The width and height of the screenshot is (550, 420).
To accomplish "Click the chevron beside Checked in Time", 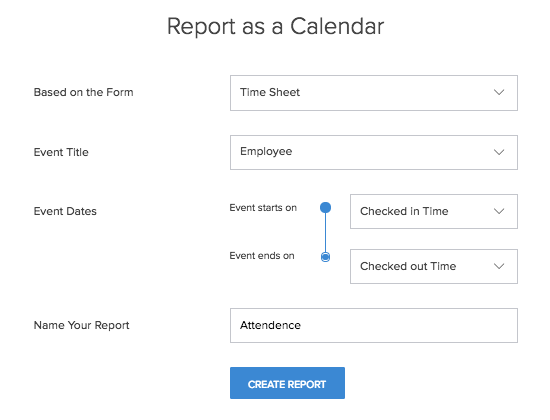I will click(x=499, y=211).
